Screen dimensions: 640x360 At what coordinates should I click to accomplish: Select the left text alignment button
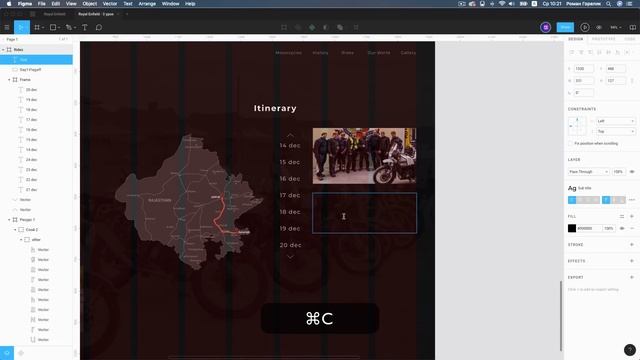572,200
